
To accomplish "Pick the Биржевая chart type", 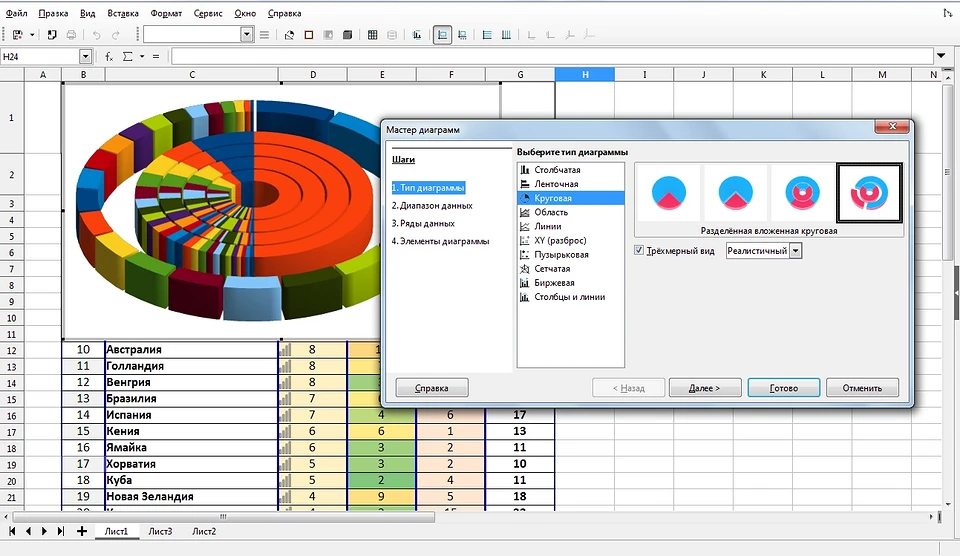I will 556,283.
